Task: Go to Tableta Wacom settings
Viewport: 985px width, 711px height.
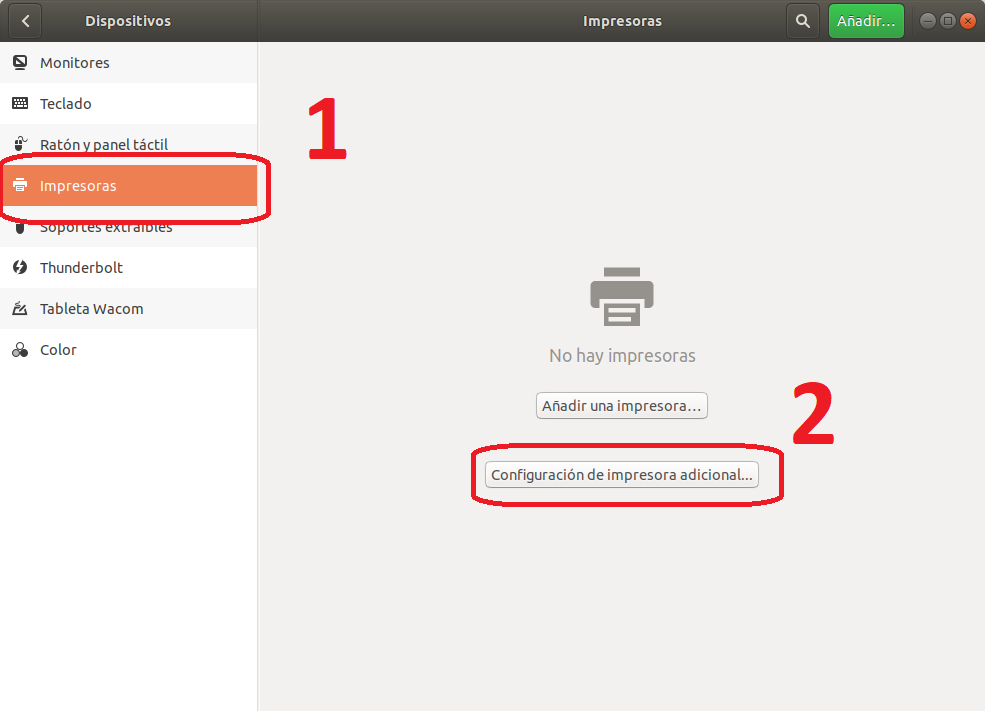Action: (x=128, y=308)
